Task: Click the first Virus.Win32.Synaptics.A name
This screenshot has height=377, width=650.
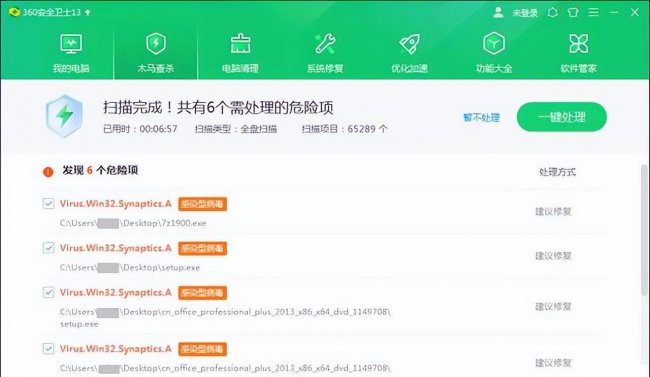Action: (116, 204)
